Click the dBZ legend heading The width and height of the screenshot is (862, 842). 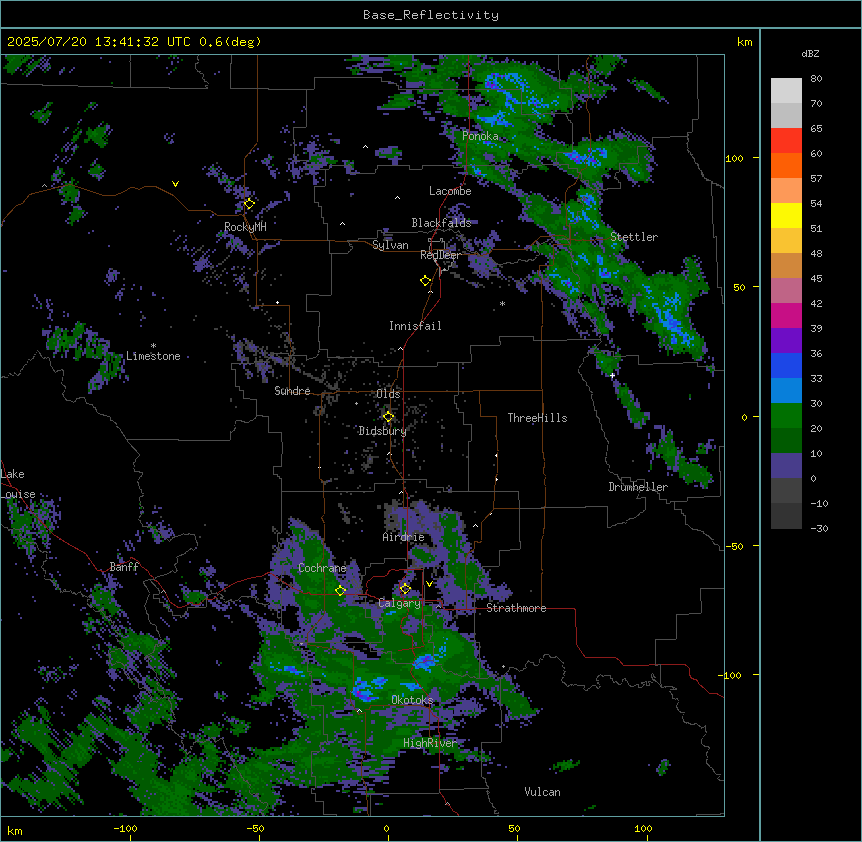point(810,53)
